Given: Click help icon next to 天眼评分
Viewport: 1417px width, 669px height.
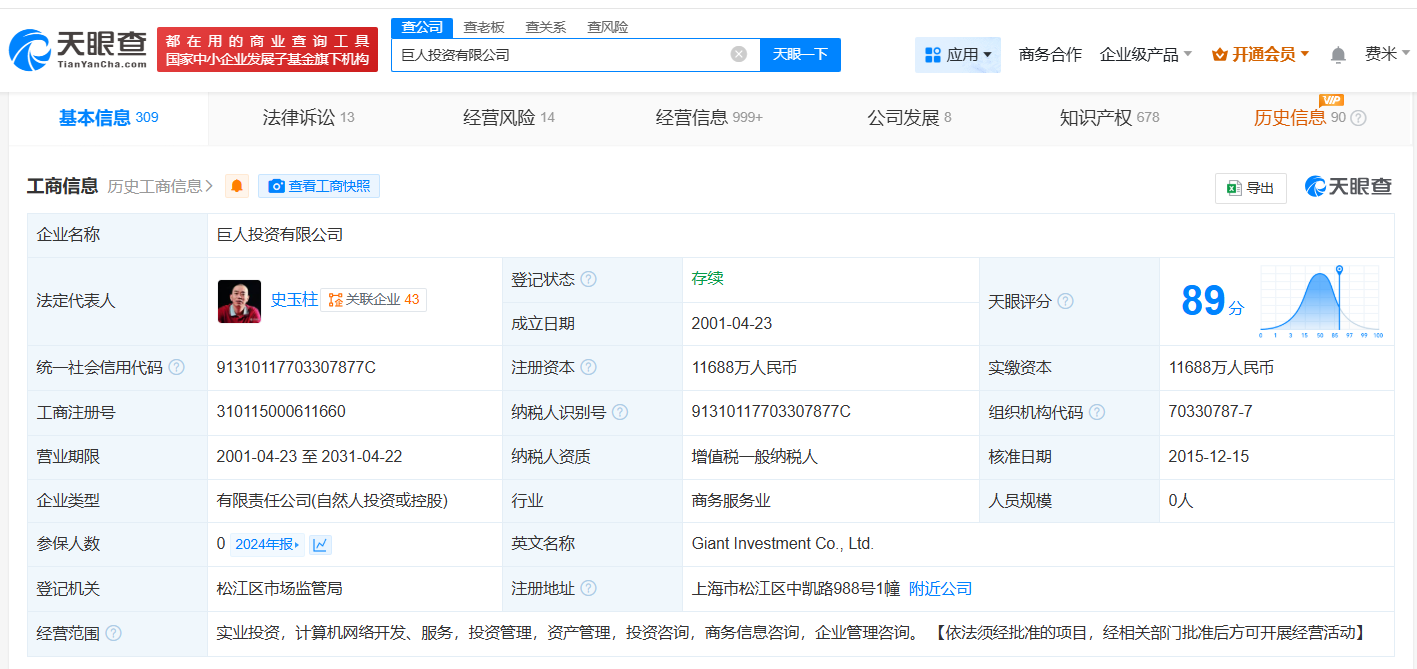Looking at the screenshot, I should click(1066, 301).
